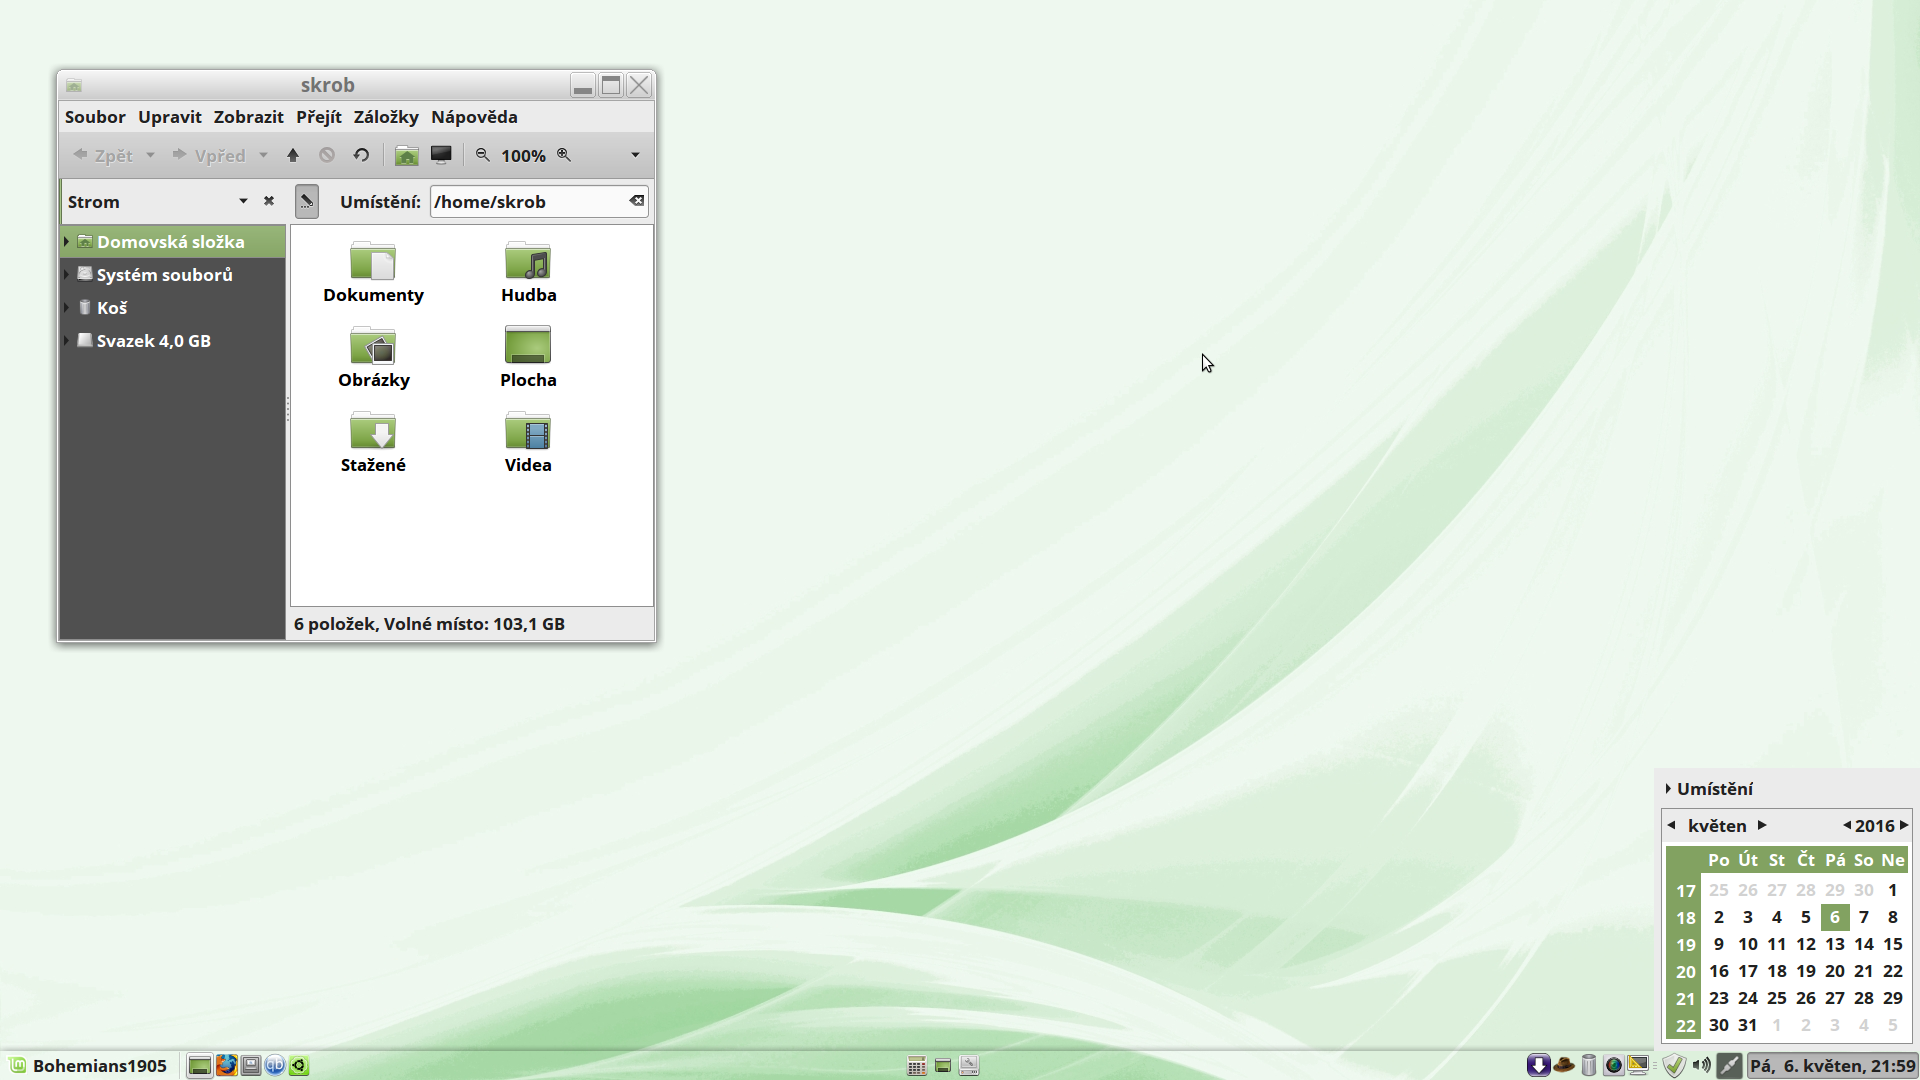Open the home folder via toolbar icon

coord(406,155)
